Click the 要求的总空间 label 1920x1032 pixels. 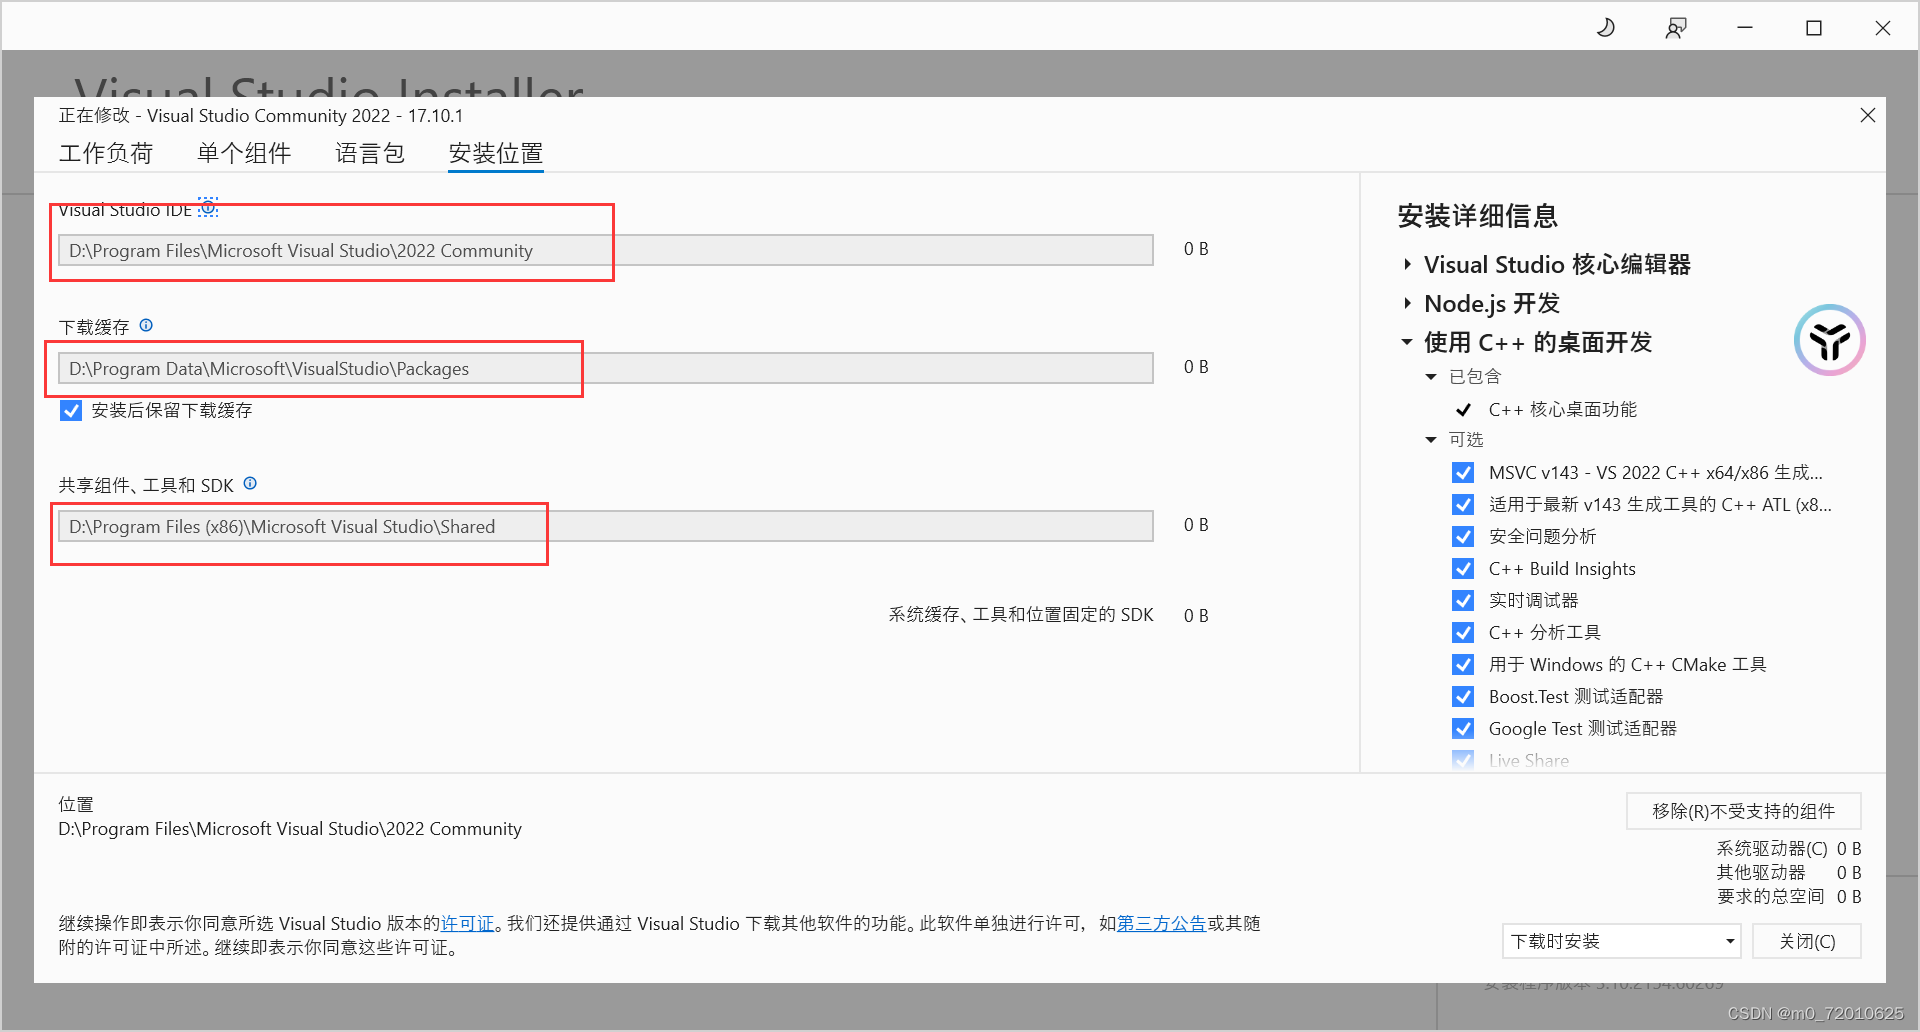(1770, 896)
